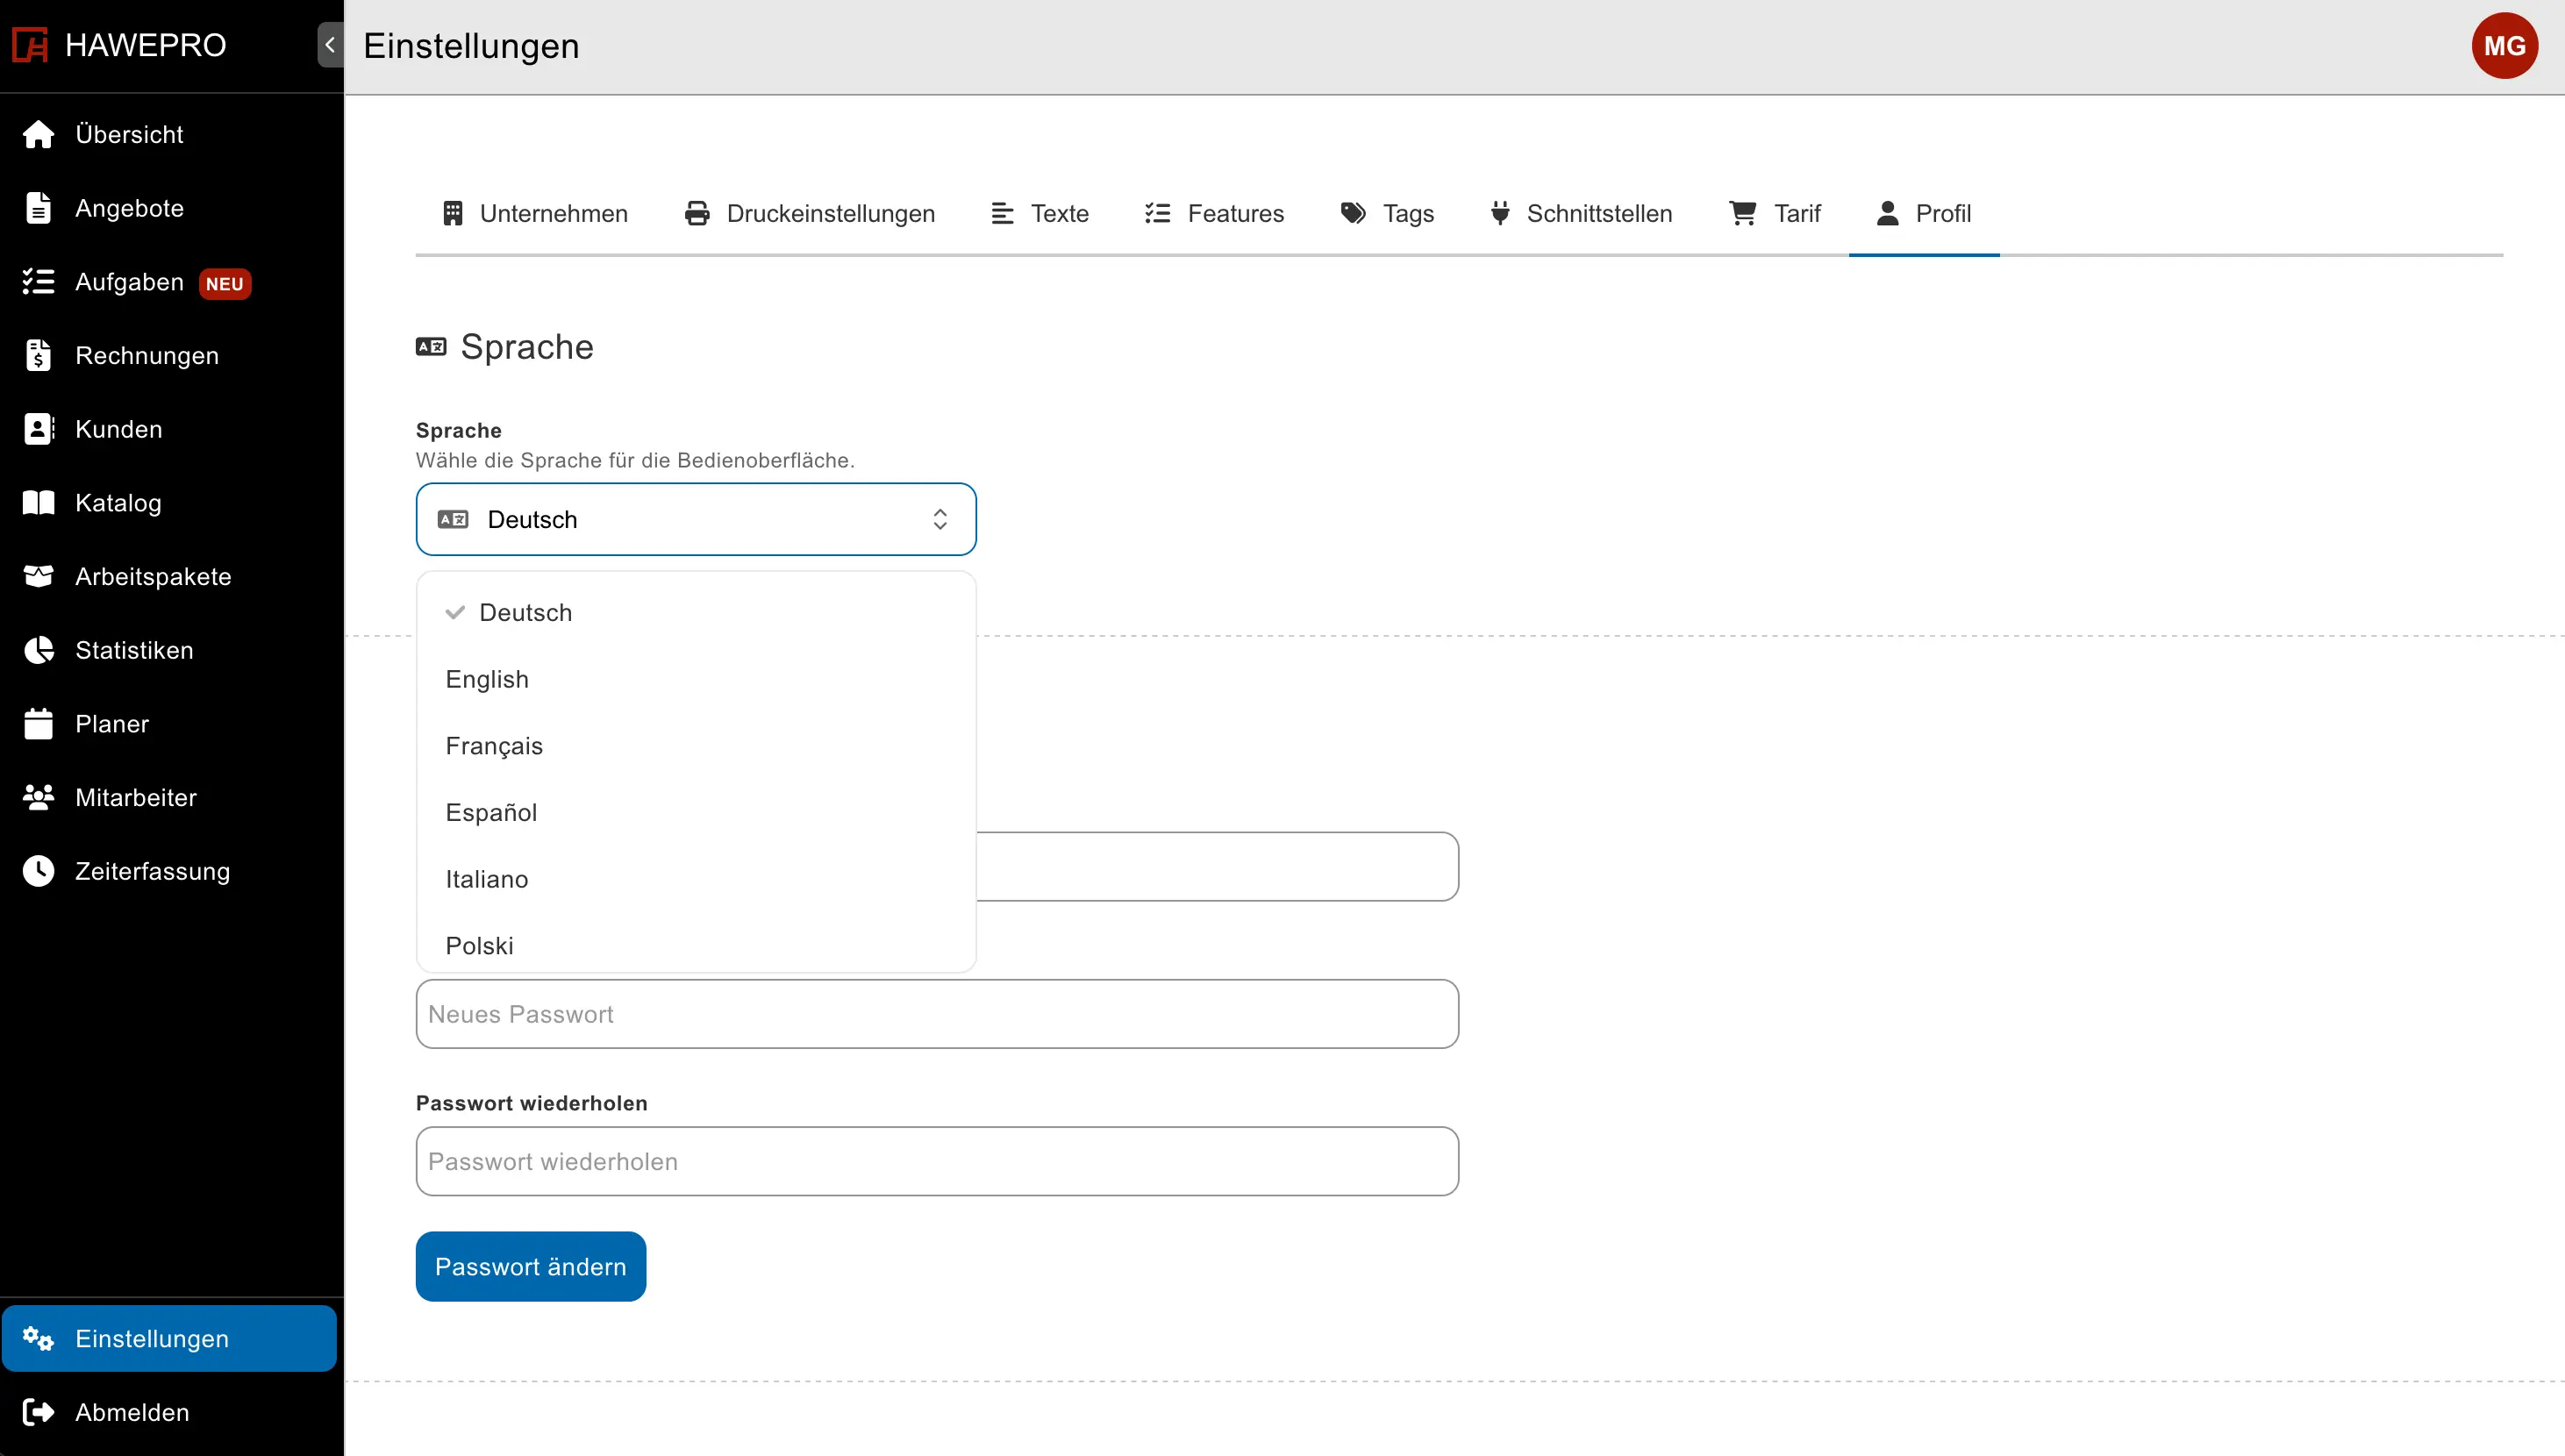Open Übersicht via the home icon
This screenshot has width=2565, height=1456.
[38, 134]
